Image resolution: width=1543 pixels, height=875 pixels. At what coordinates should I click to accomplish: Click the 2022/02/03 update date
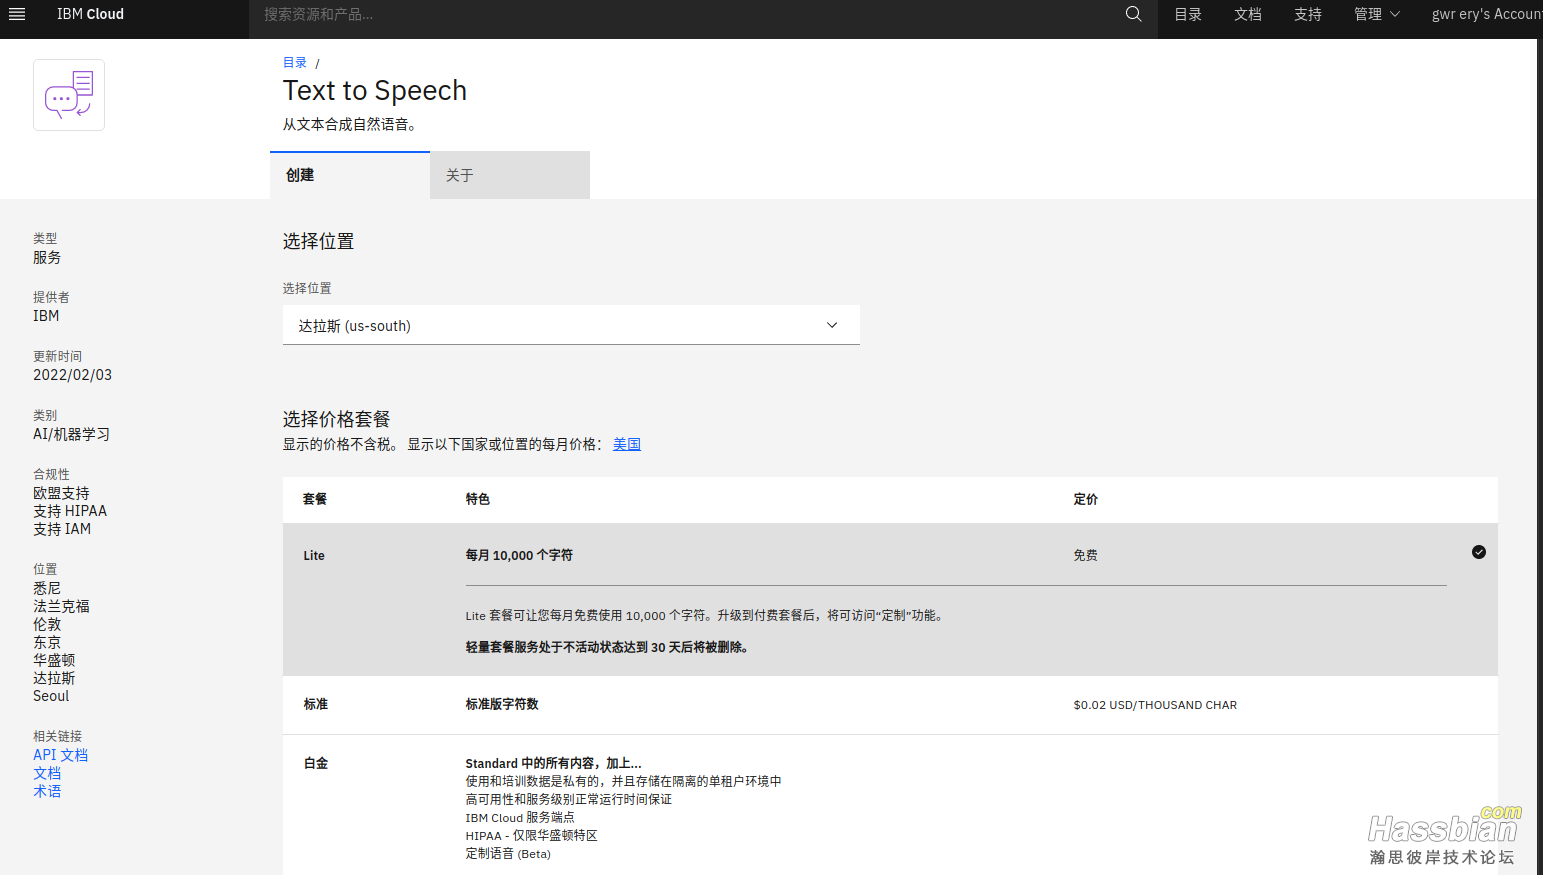click(x=72, y=375)
